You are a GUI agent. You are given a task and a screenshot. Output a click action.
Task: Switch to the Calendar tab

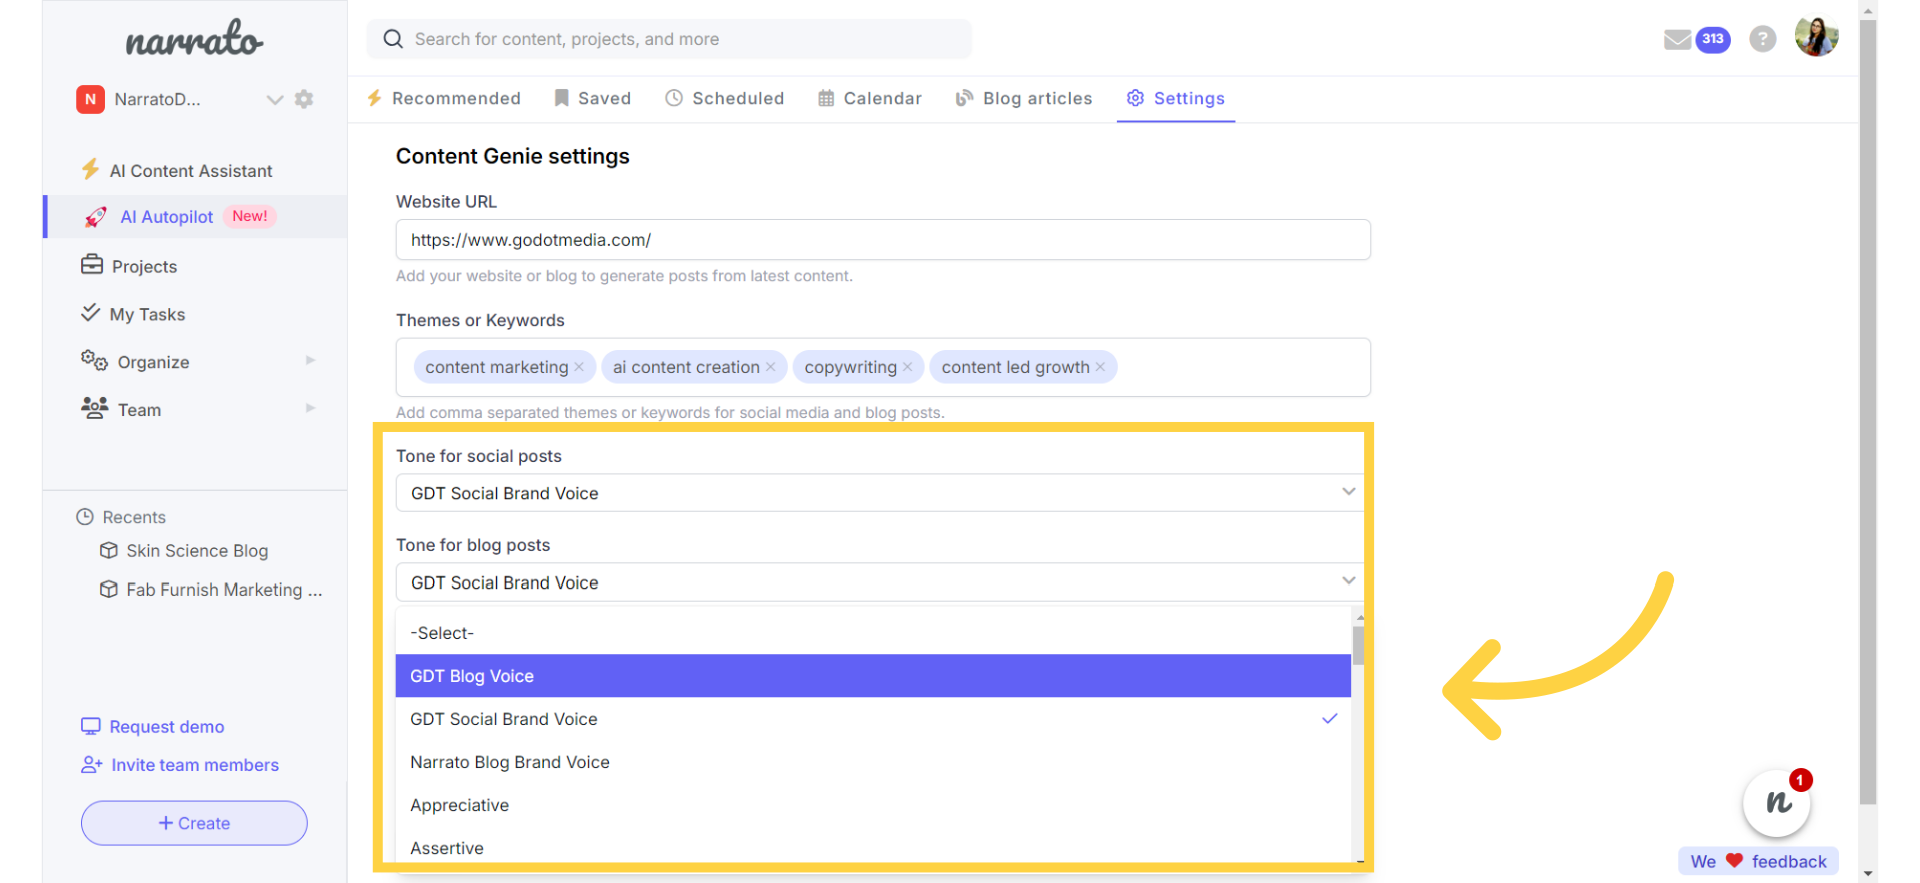click(x=870, y=98)
